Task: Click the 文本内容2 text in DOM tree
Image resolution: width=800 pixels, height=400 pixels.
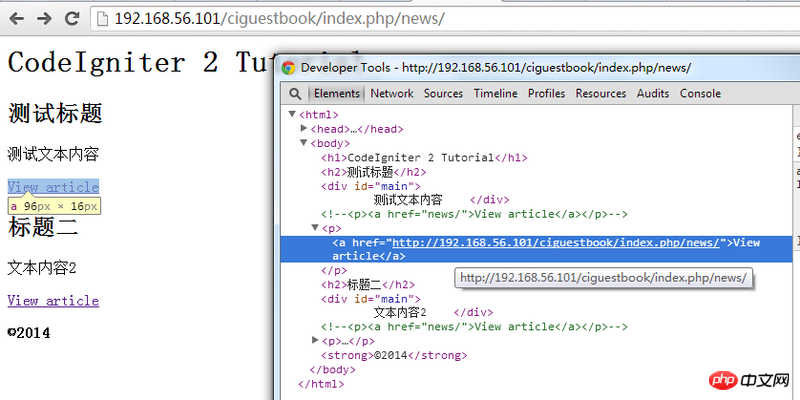Action: (399, 312)
